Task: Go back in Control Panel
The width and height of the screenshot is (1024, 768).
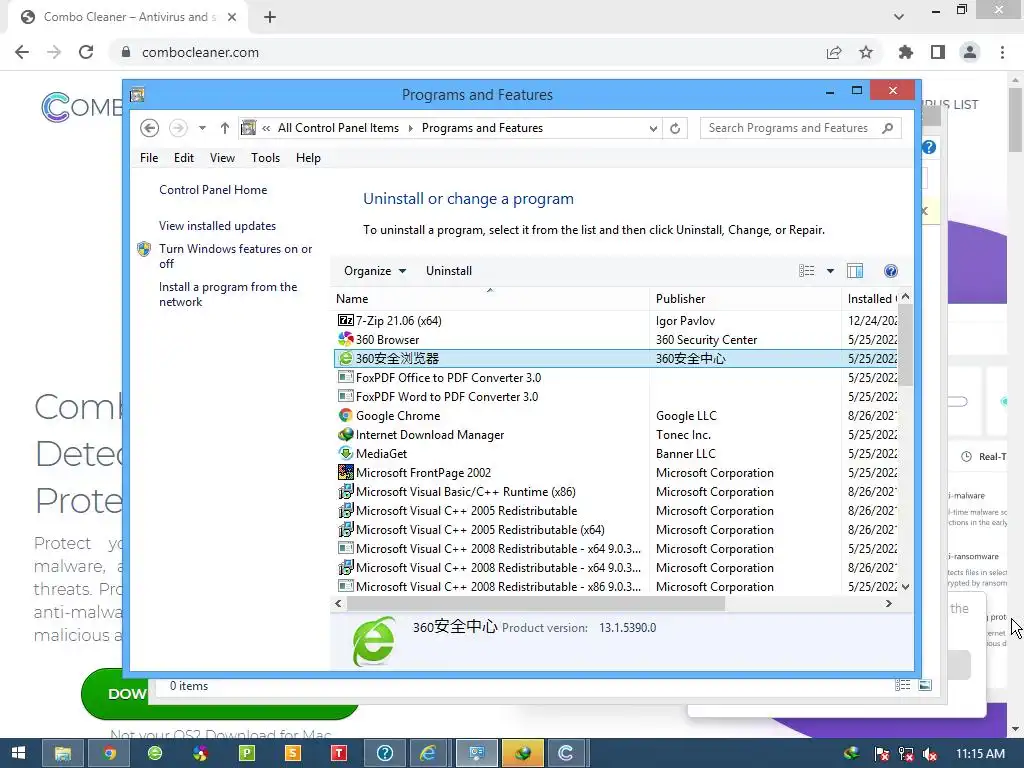Action: click(x=150, y=128)
